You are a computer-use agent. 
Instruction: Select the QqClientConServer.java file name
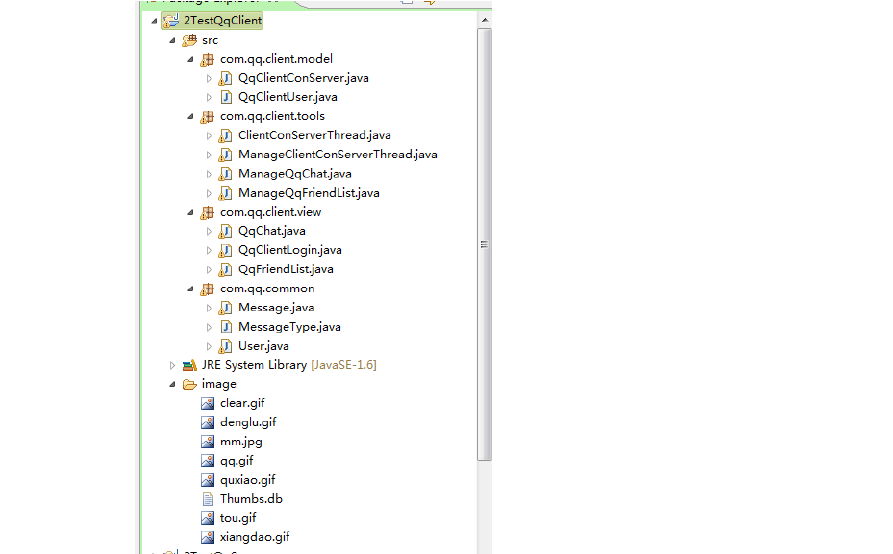point(303,79)
